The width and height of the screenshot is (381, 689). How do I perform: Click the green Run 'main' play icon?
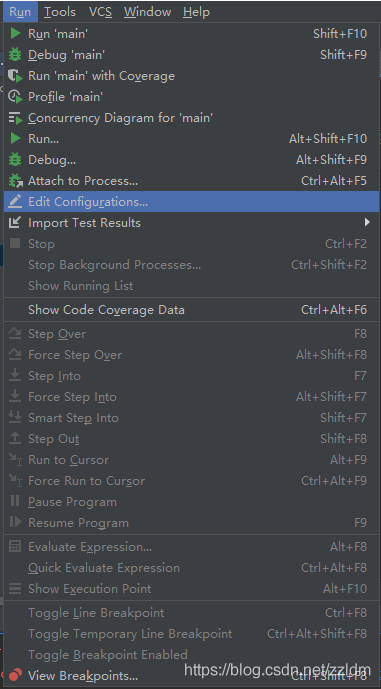(x=15, y=33)
